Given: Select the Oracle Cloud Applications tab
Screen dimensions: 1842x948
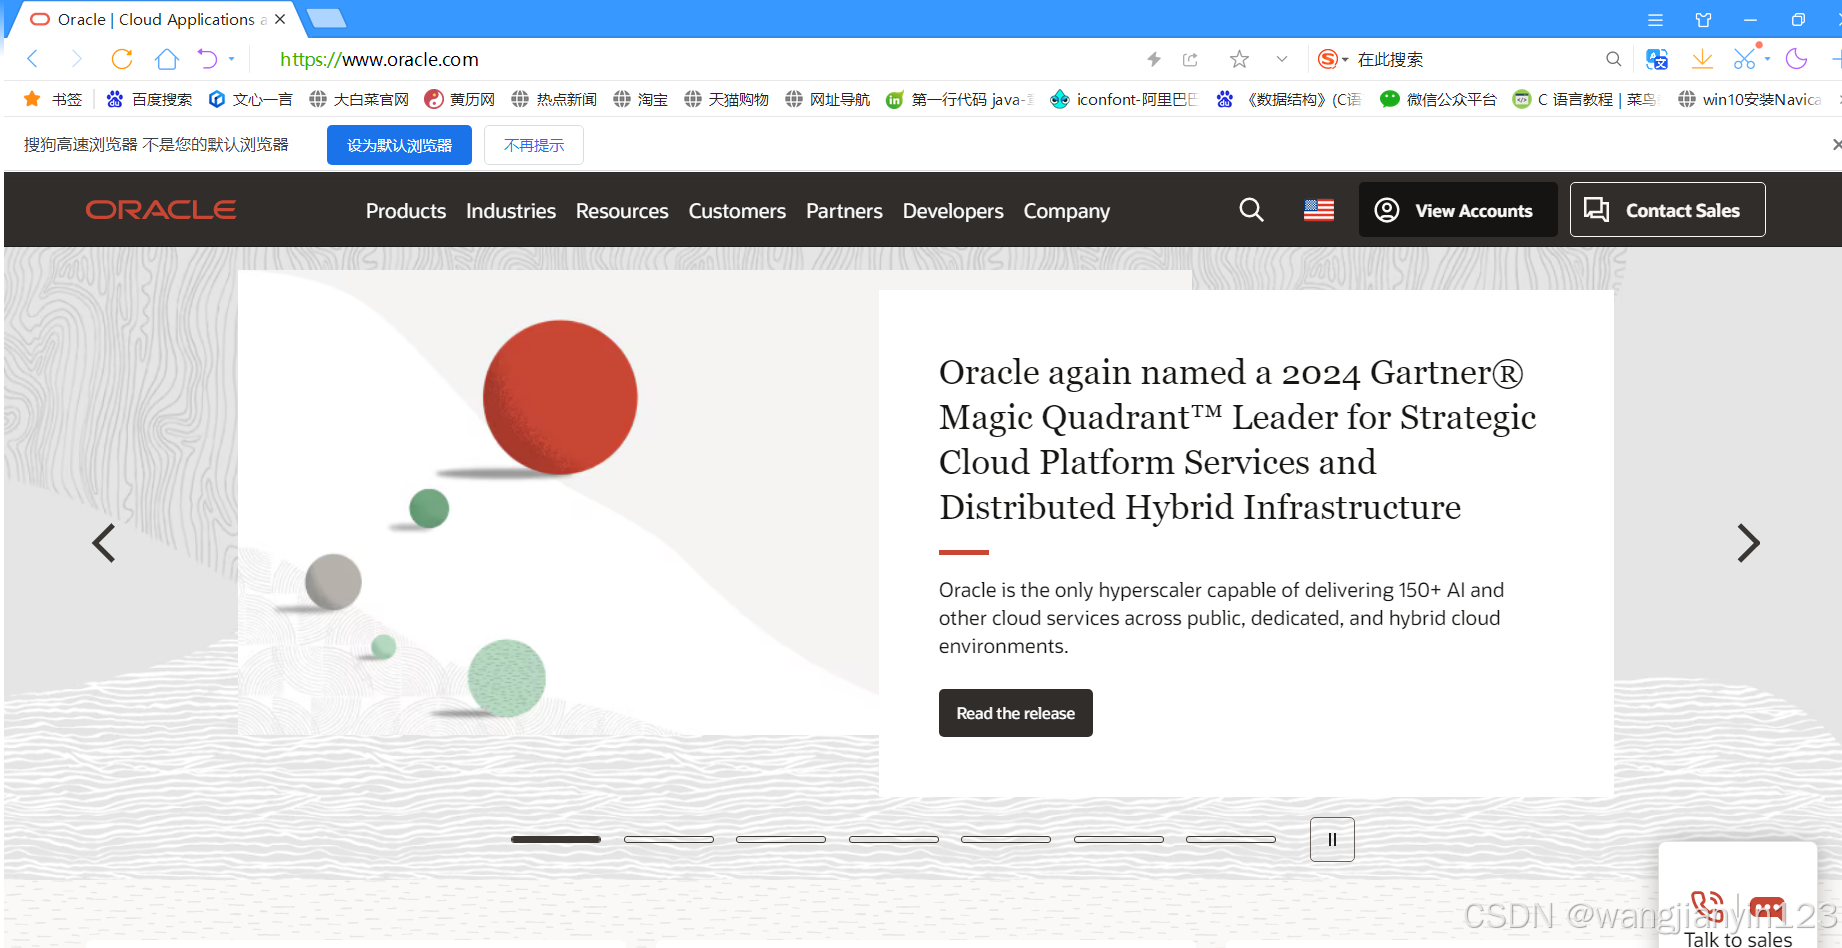Looking at the screenshot, I should tap(150, 19).
